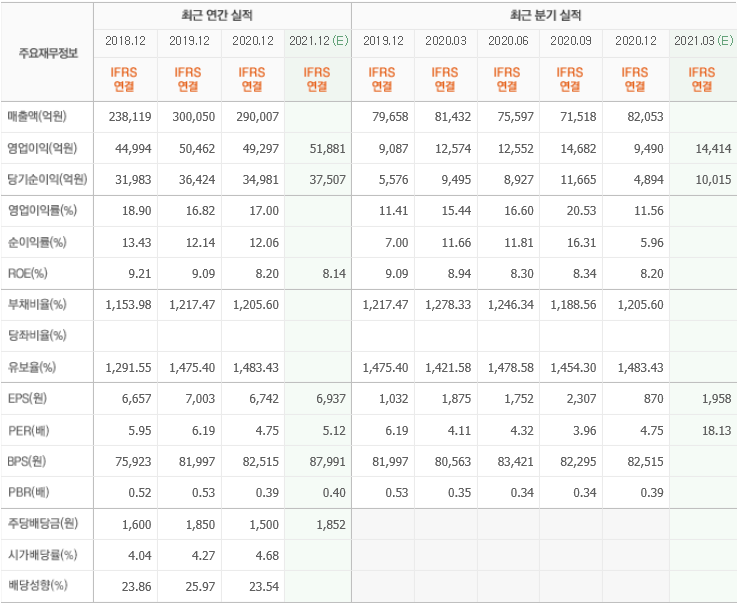Click operating profit value 14,682

578,149
